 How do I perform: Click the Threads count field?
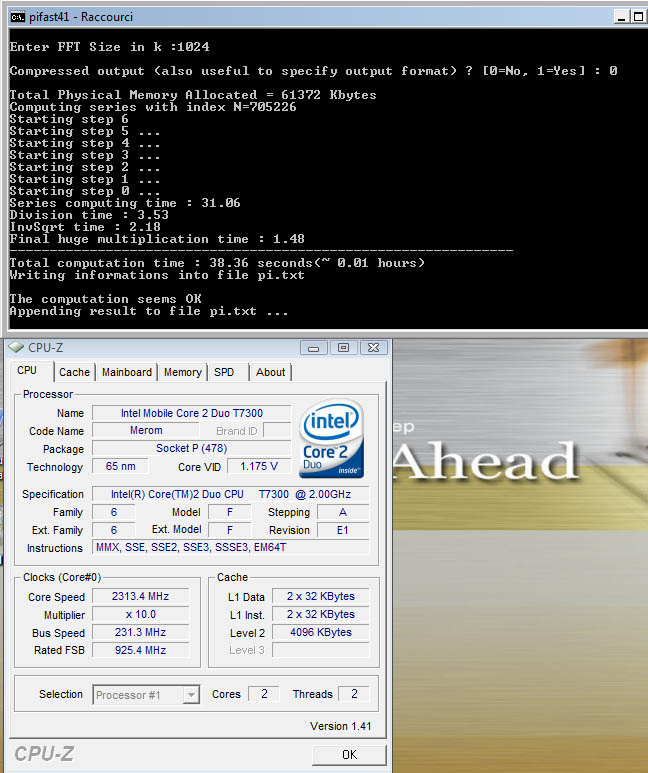coord(354,694)
